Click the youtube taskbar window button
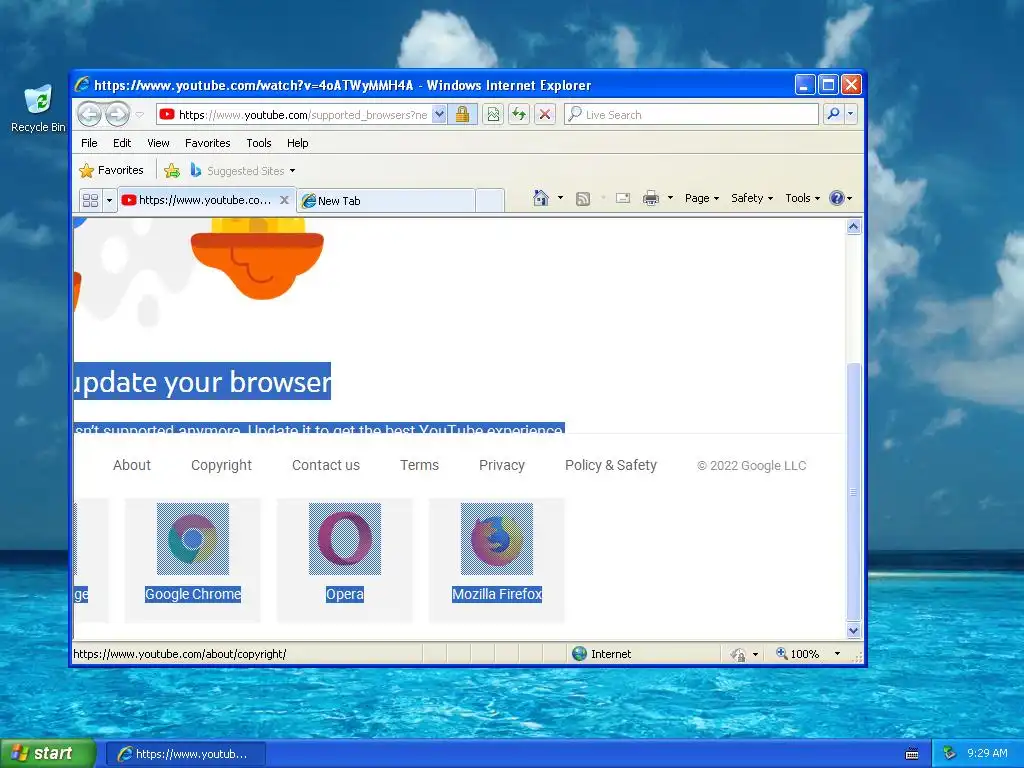Image resolution: width=1024 pixels, height=768 pixels. click(x=185, y=754)
